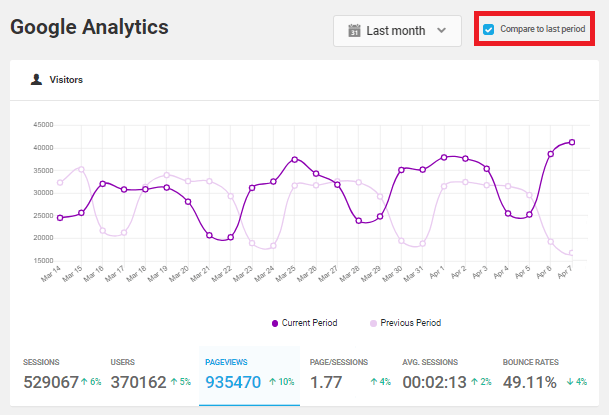Viewport: 610px width, 416px height.
Task: Click the light purple Previous Period legend dot
Action: 373,323
